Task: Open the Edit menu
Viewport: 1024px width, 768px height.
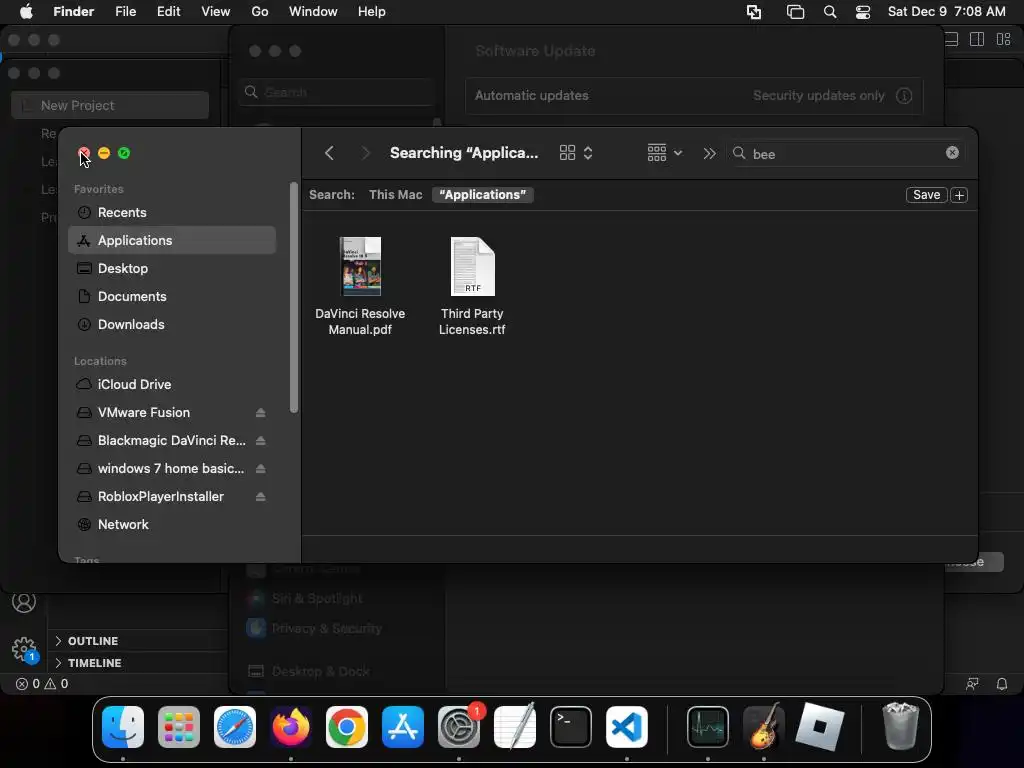Action: click(x=168, y=12)
